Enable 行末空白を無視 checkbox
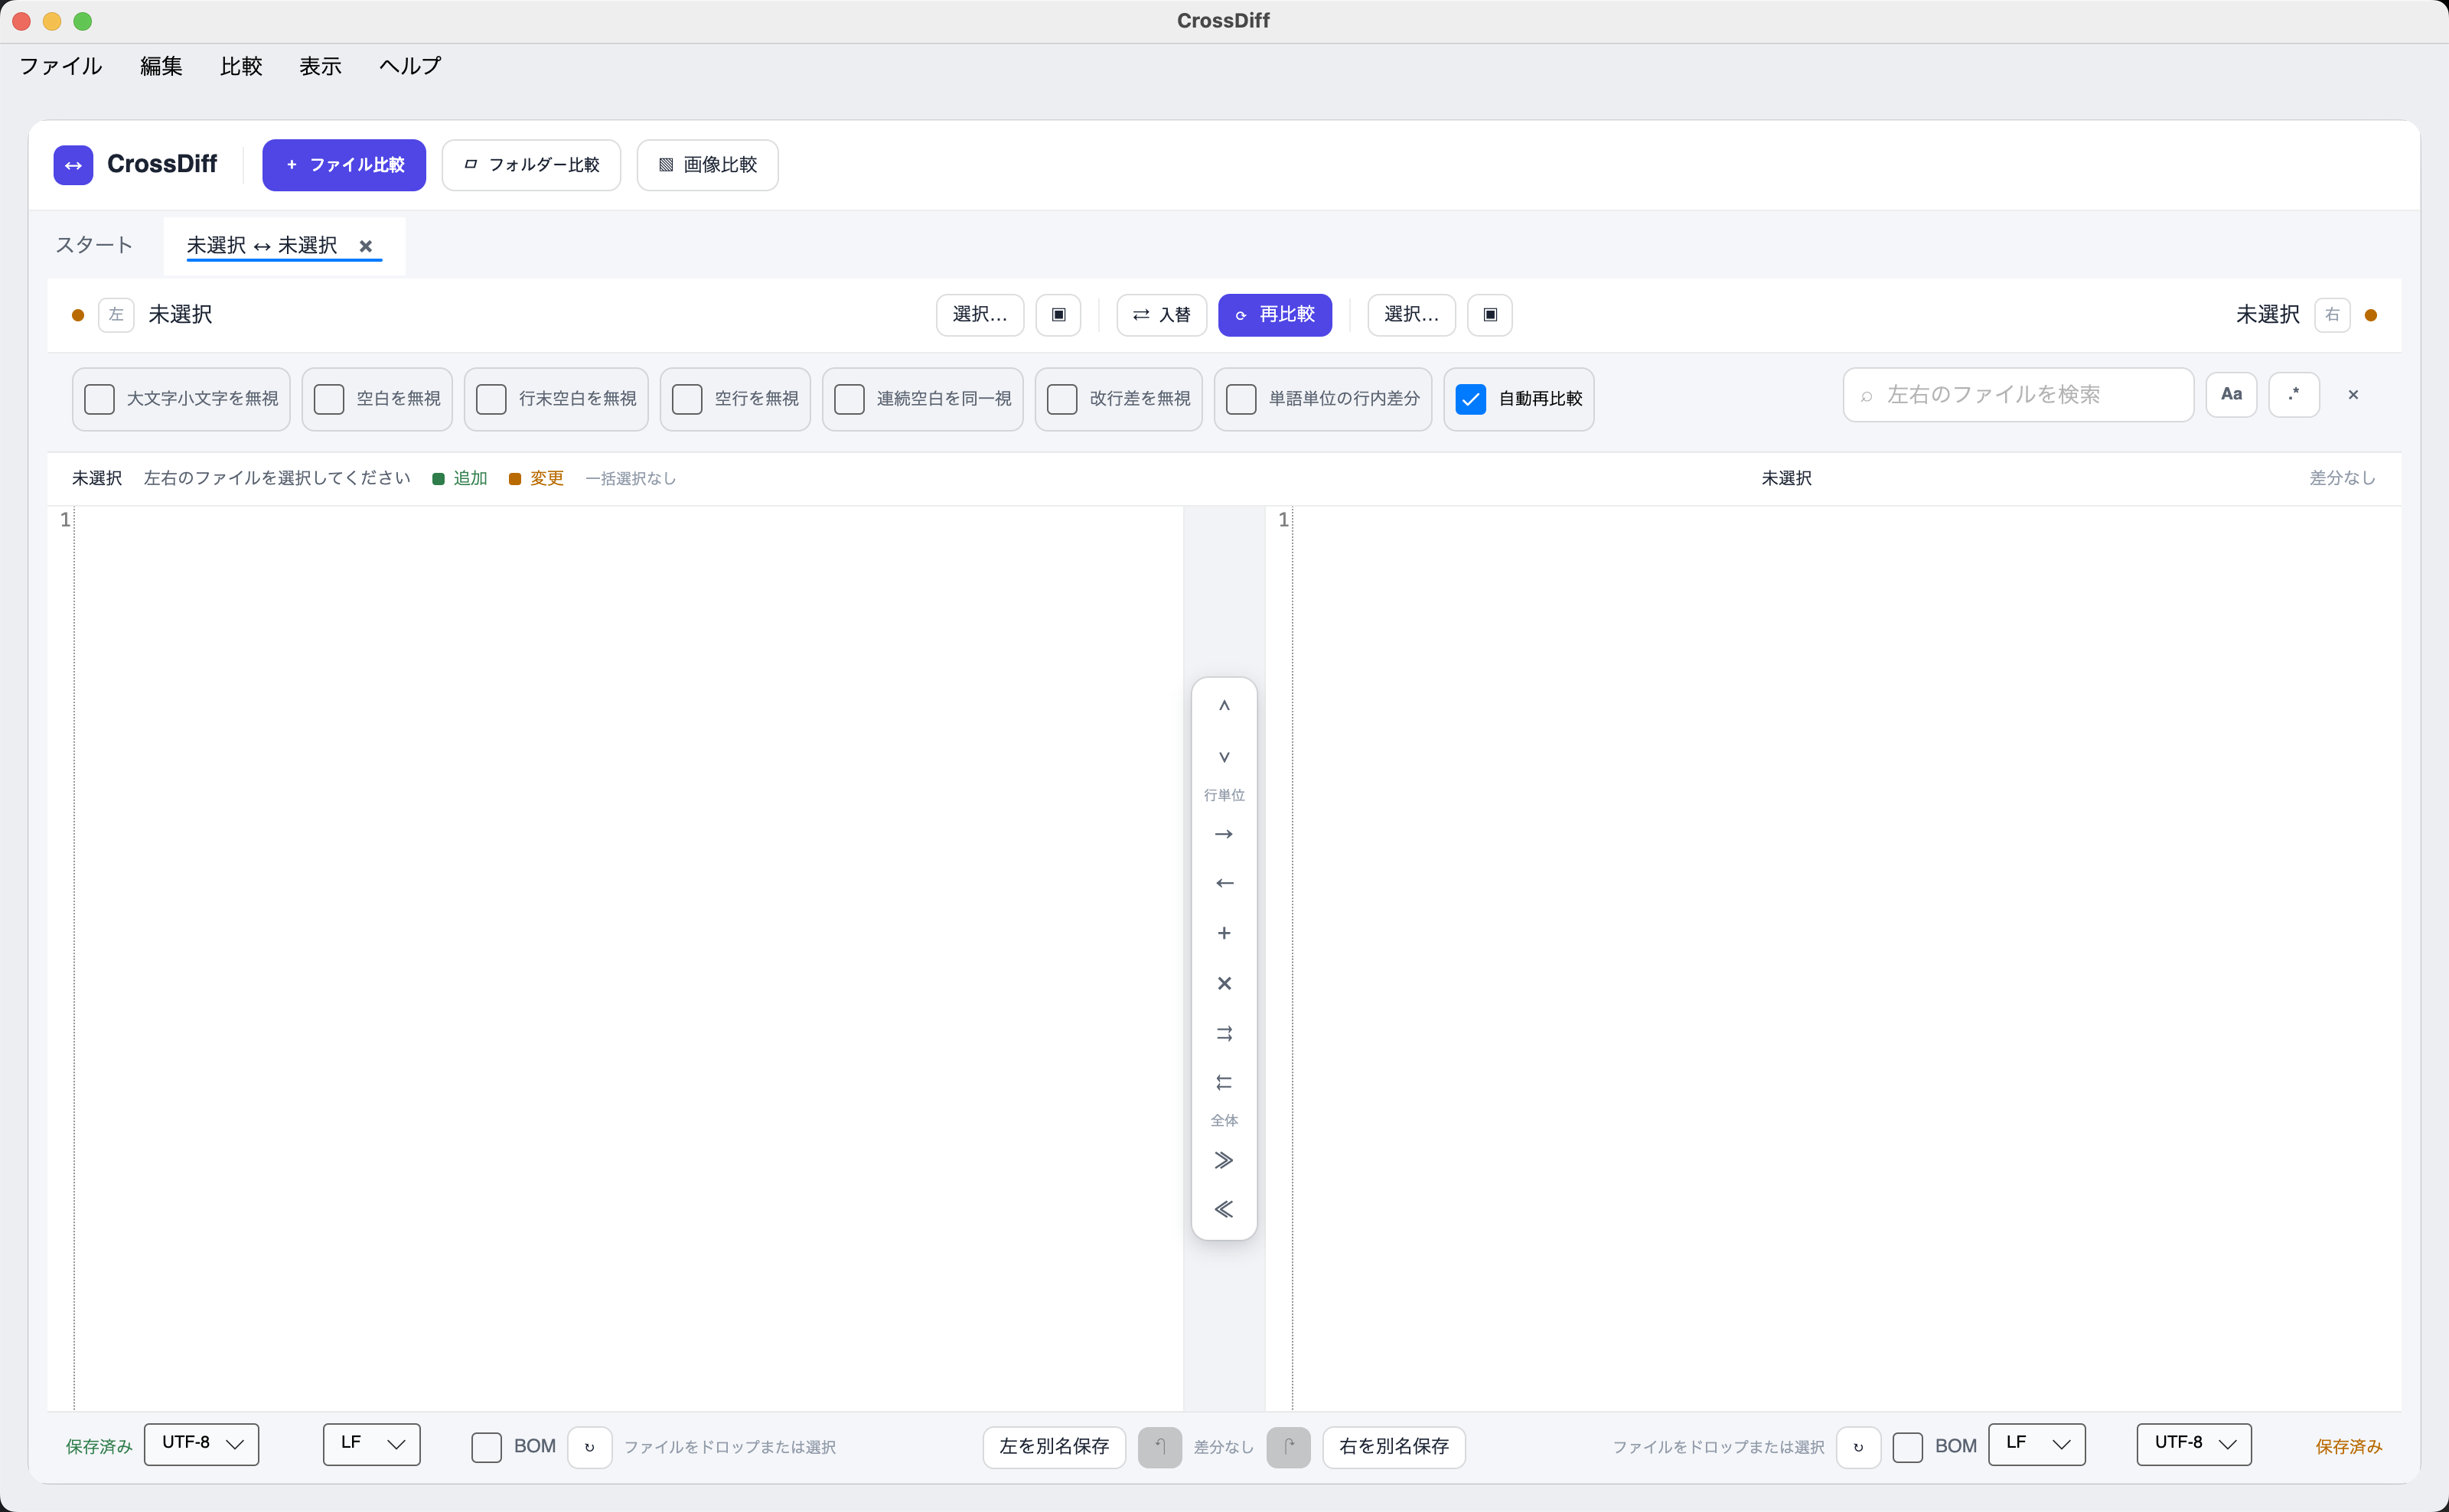The image size is (2449, 1512). point(491,400)
